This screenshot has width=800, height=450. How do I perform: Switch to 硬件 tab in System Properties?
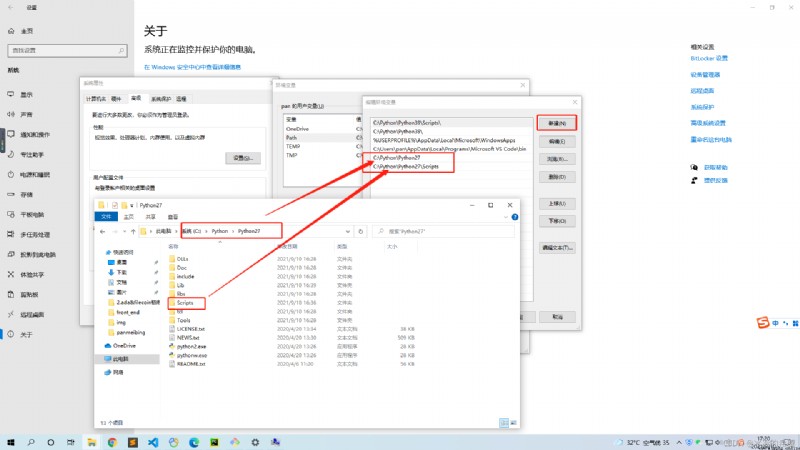116,99
